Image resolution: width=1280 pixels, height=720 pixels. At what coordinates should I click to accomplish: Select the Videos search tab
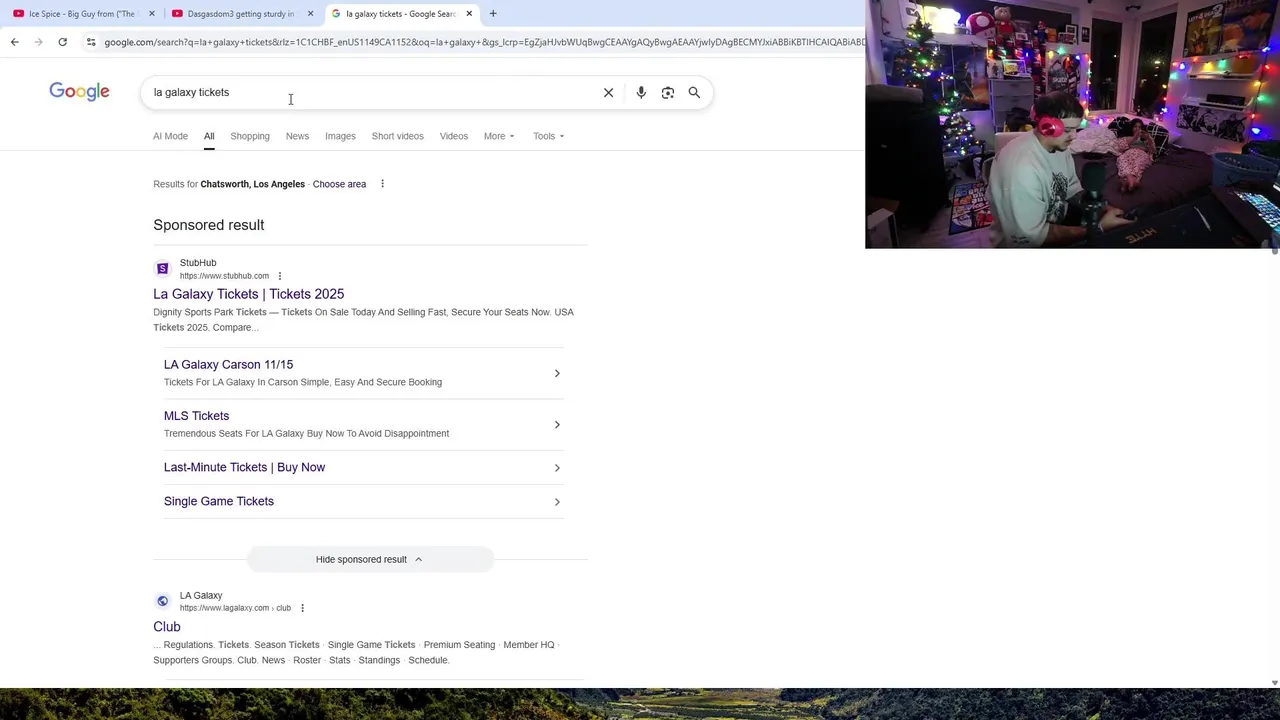coord(453,136)
